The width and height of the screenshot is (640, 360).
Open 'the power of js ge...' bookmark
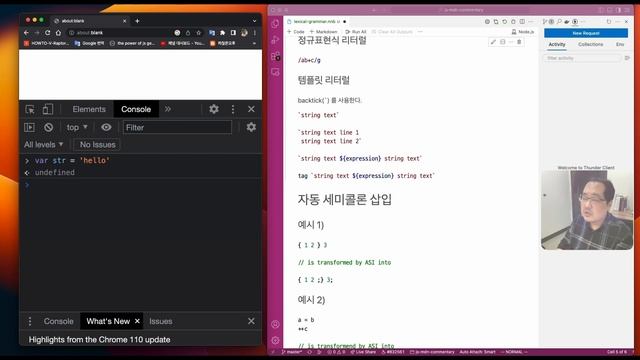pos(132,43)
